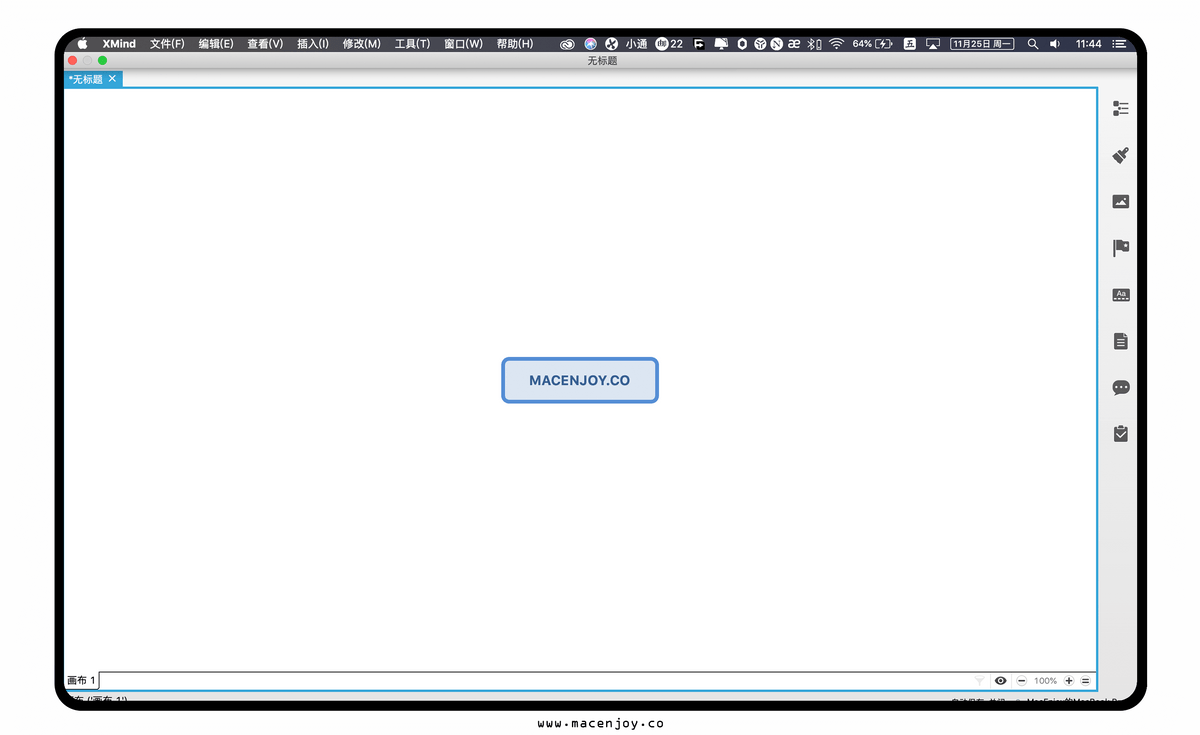The height and width of the screenshot is (735, 1200).
Task: Click the 'æ' menu bar icon
Action: pyautogui.click(x=794, y=44)
